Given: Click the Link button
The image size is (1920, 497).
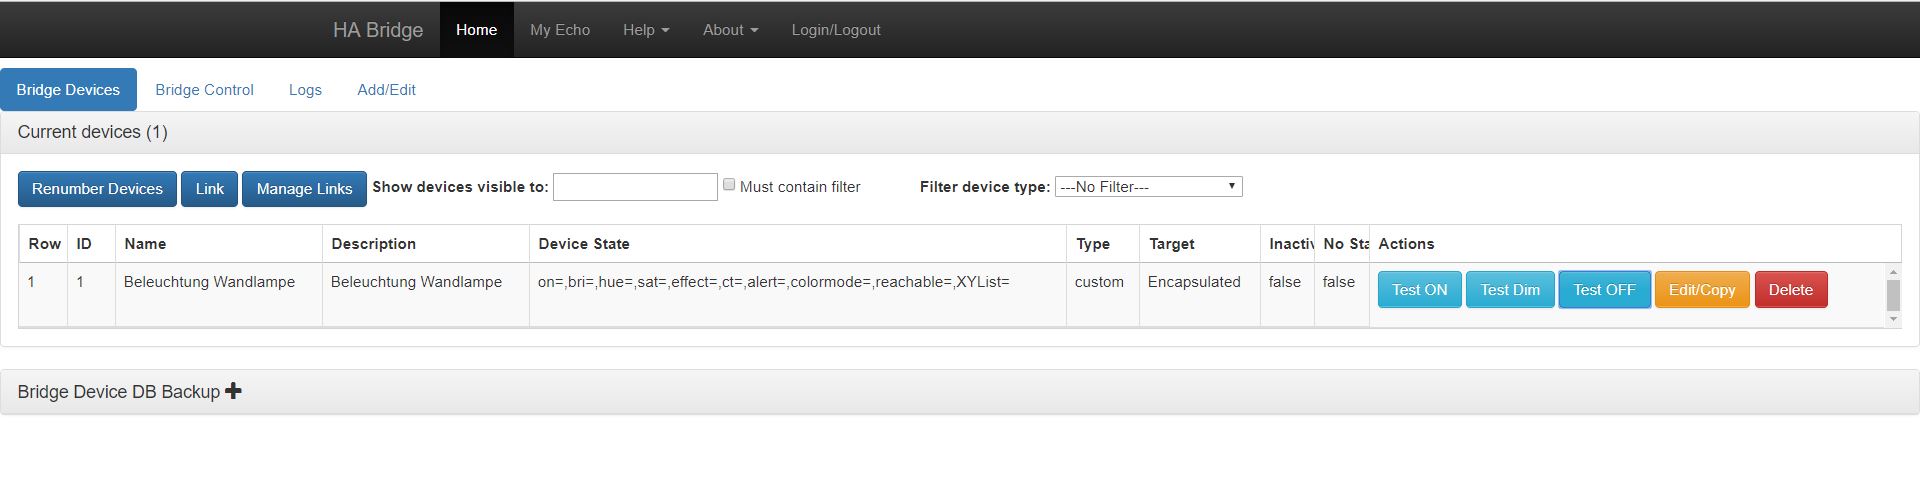Looking at the screenshot, I should click(x=209, y=189).
